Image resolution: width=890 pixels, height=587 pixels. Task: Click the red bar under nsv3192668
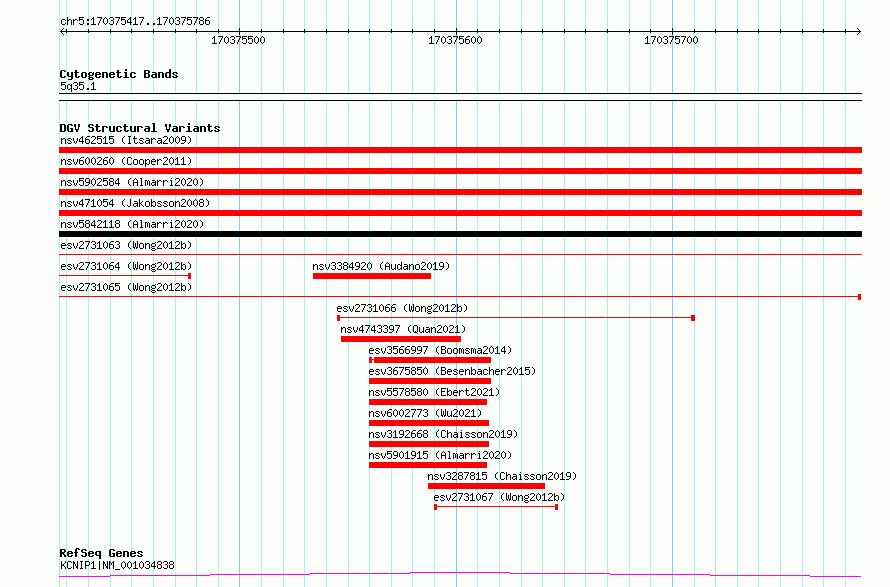point(429,444)
